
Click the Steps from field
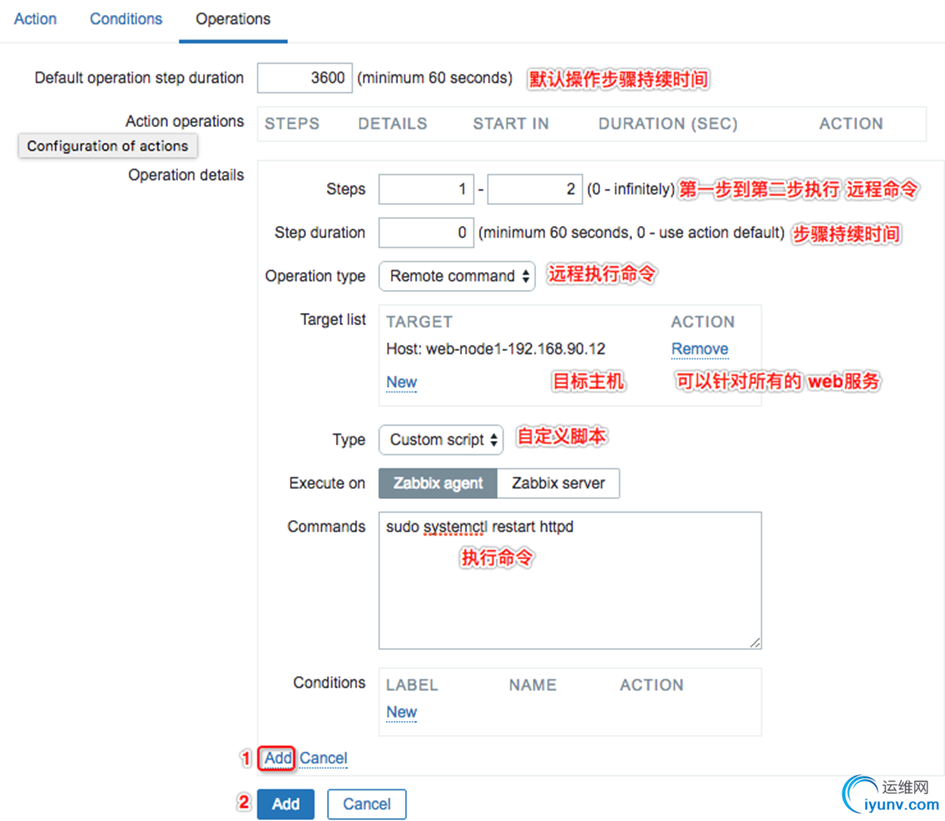click(426, 189)
